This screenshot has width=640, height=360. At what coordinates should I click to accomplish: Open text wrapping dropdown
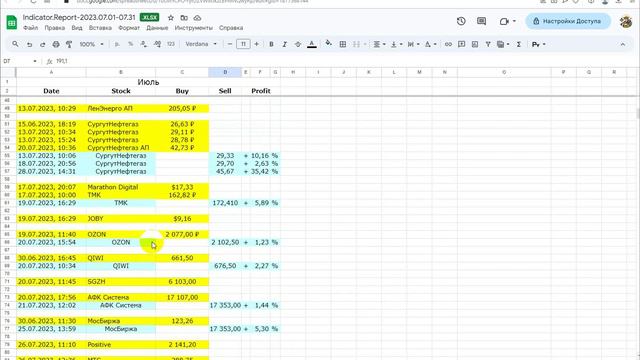pos(413,44)
